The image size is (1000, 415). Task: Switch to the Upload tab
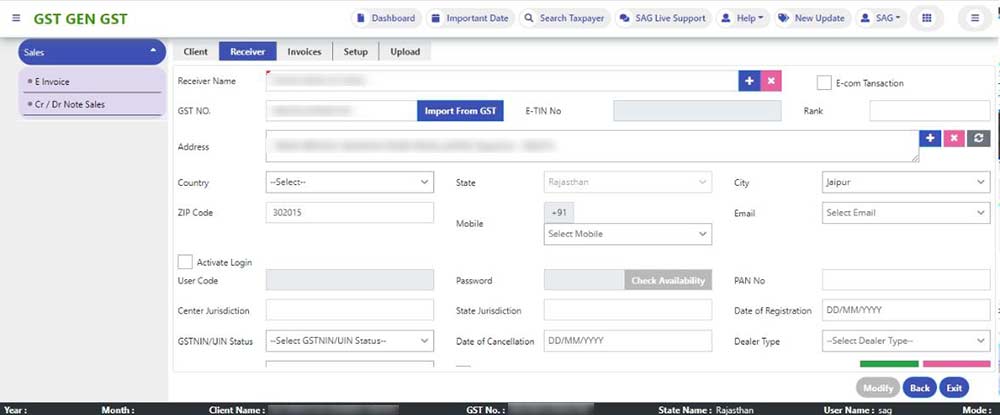click(x=405, y=52)
